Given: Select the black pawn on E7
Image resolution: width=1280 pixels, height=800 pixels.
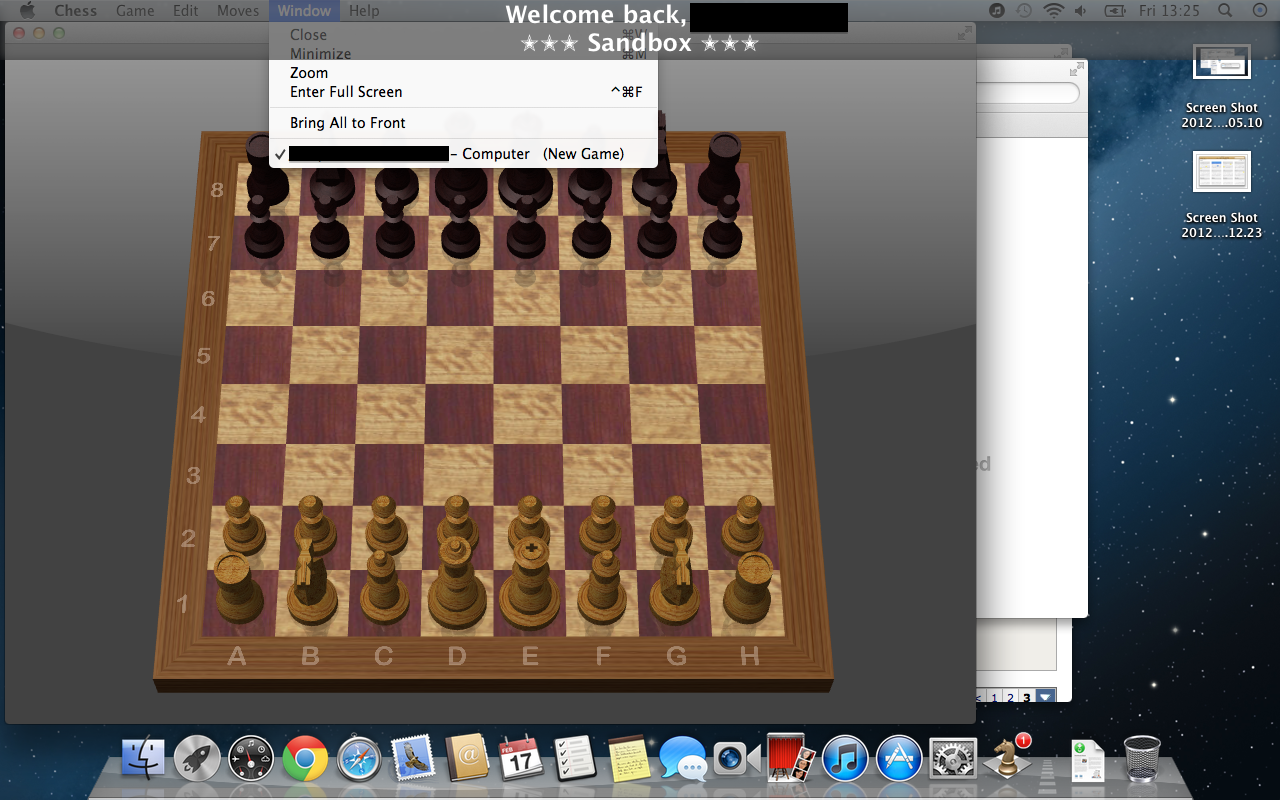Looking at the screenshot, I should (525, 226).
